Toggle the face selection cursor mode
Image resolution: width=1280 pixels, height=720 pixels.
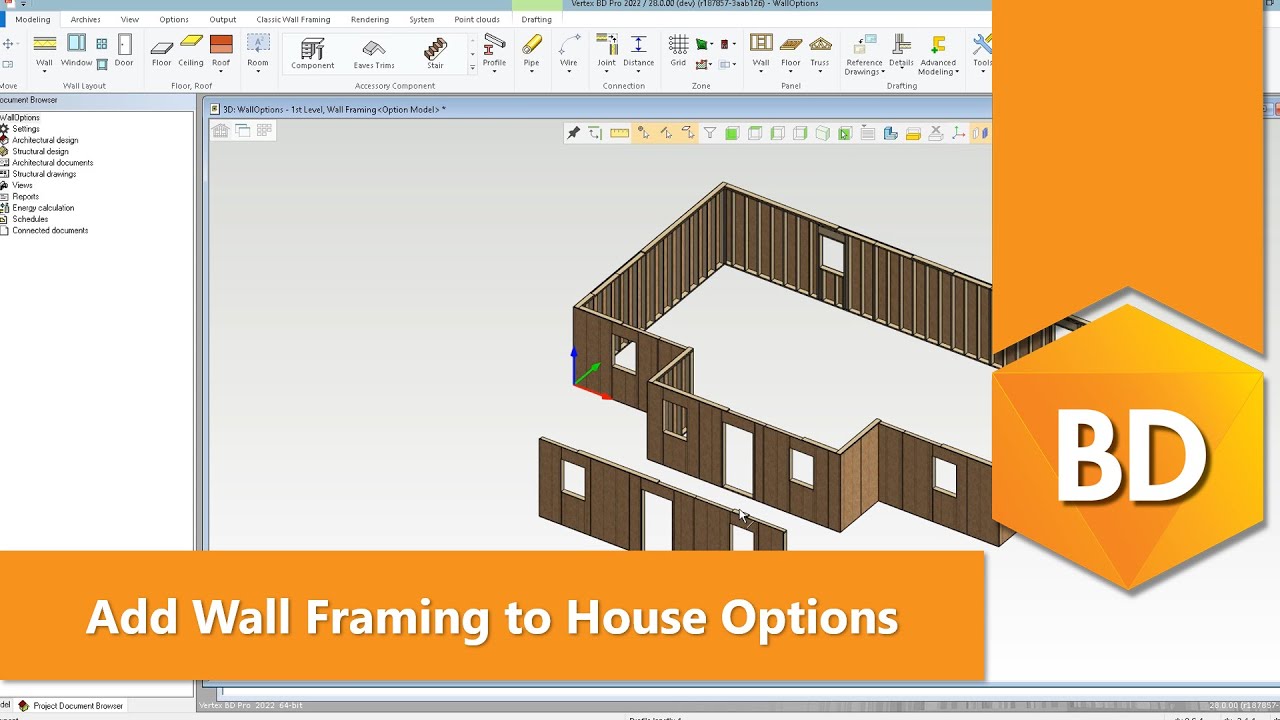click(687, 133)
